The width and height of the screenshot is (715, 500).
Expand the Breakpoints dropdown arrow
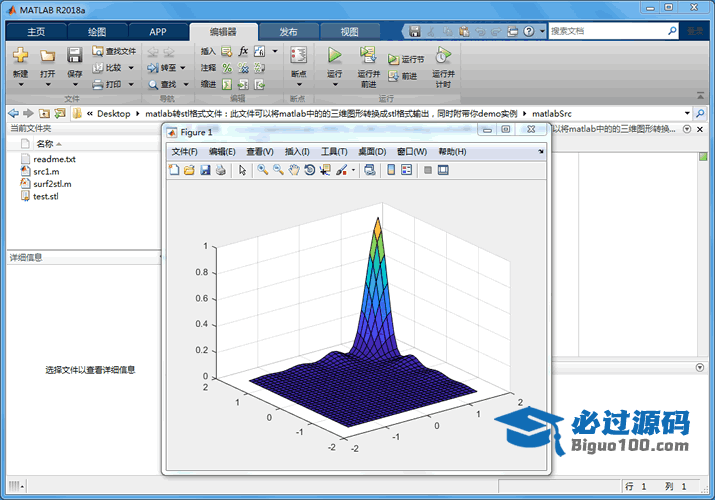pos(299,85)
